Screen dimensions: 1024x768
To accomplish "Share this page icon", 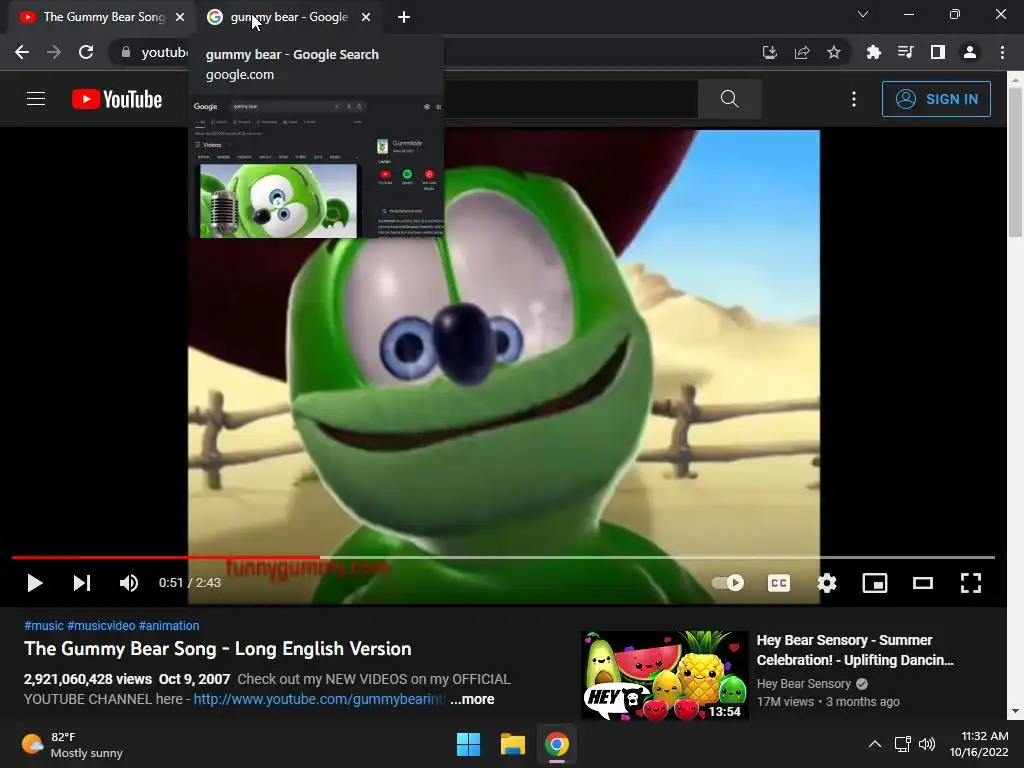I will click(x=802, y=52).
